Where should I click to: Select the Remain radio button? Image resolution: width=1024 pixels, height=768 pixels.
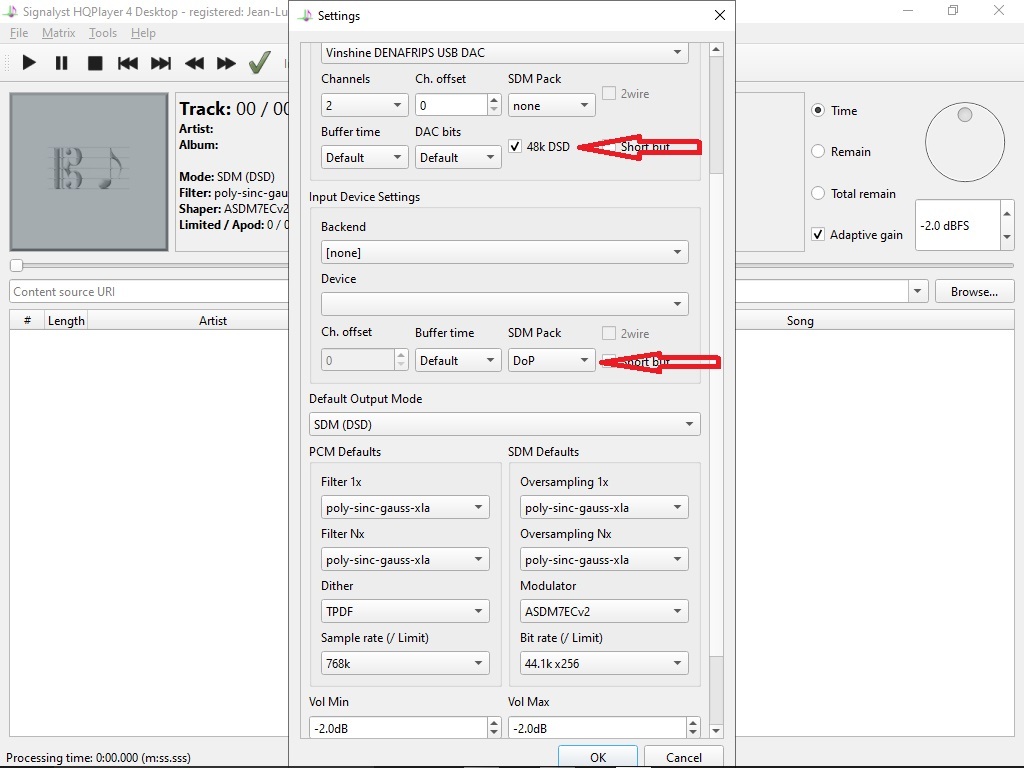point(818,152)
